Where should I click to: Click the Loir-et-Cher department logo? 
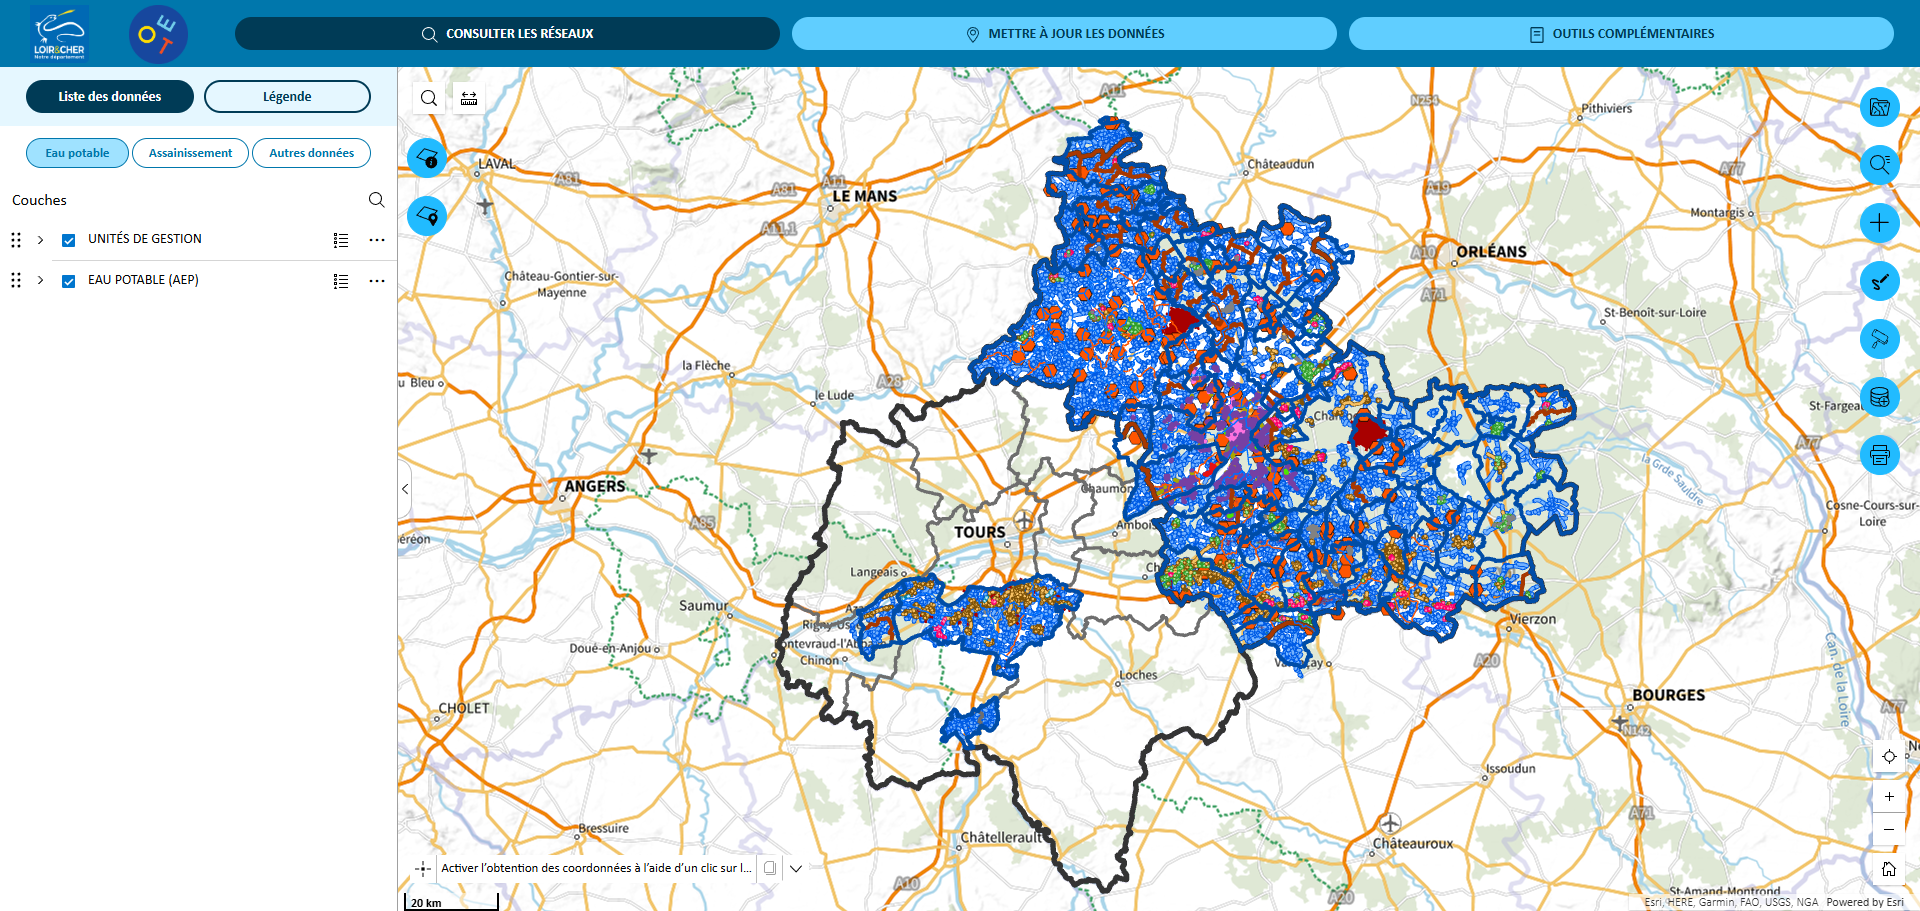pyautogui.click(x=60, y=34)
